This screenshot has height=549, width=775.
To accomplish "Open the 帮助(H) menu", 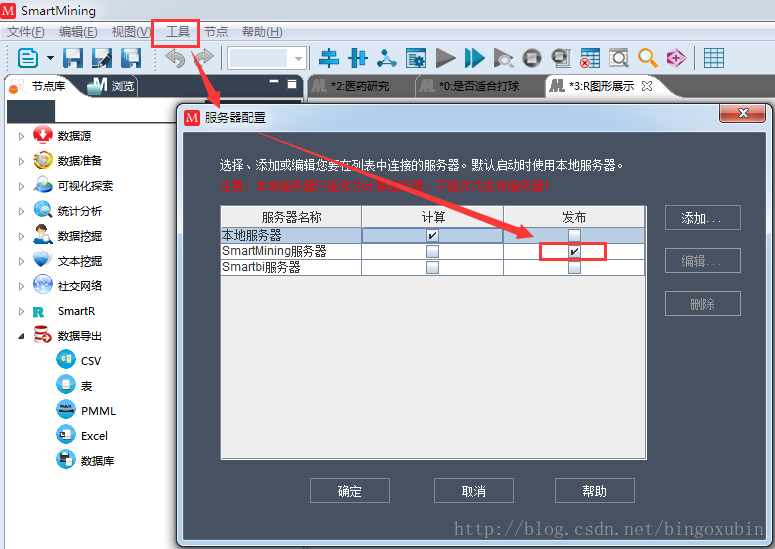I will (262, 32).
